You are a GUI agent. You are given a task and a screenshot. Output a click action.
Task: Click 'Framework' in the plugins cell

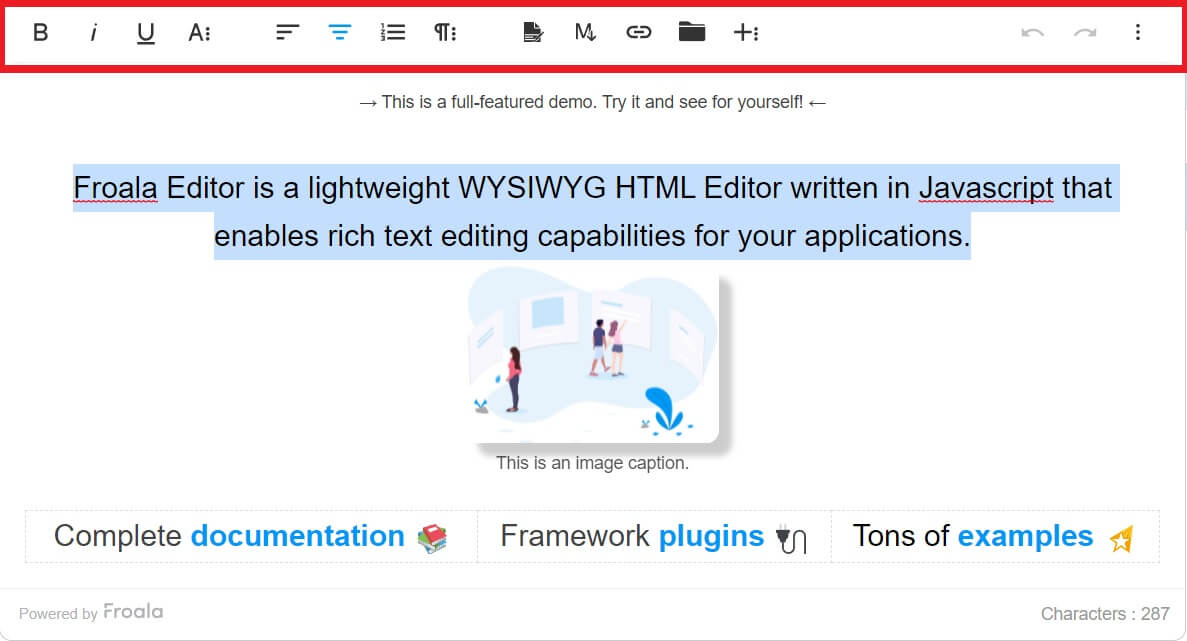pos(575,536)
